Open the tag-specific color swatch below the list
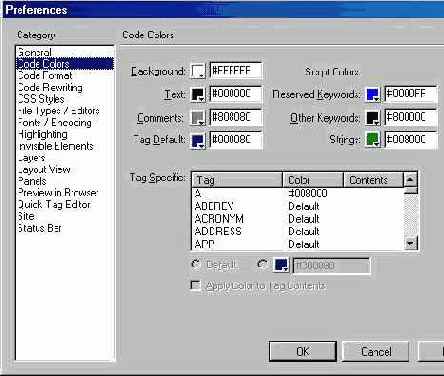Viewport: 444px width, 376px height. coord(281,265)
